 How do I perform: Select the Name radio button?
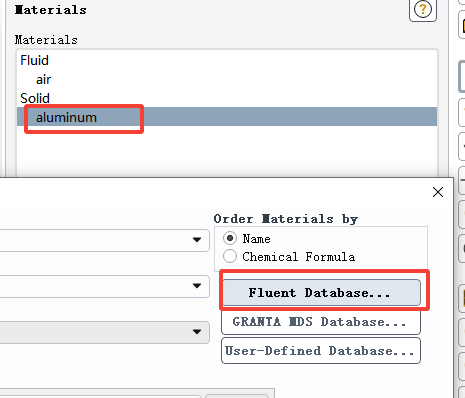pos(230,238)
